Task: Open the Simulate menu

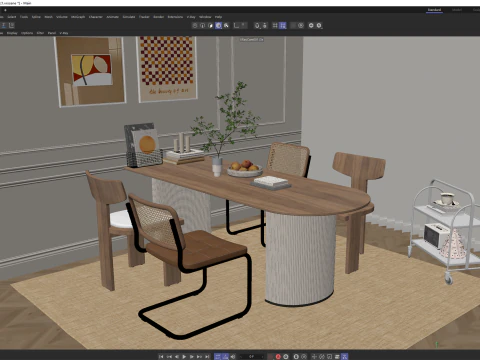Action: 129,17
